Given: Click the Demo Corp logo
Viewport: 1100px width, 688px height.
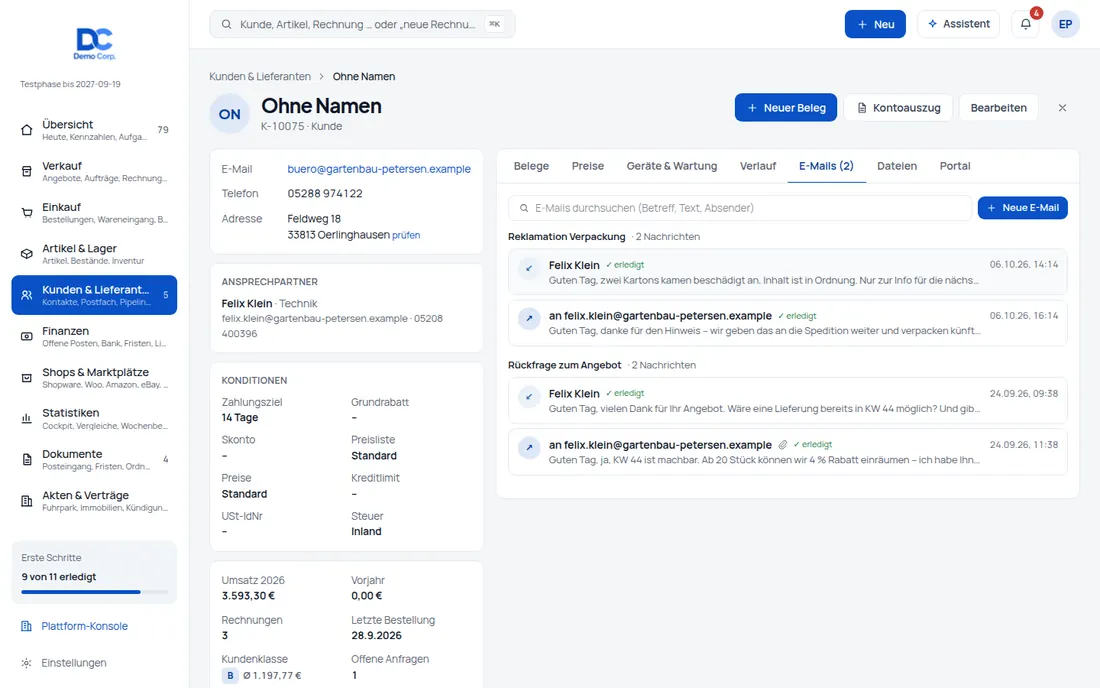Looking at the screenshot, I should pyautogui.click(x=95, y=44).
